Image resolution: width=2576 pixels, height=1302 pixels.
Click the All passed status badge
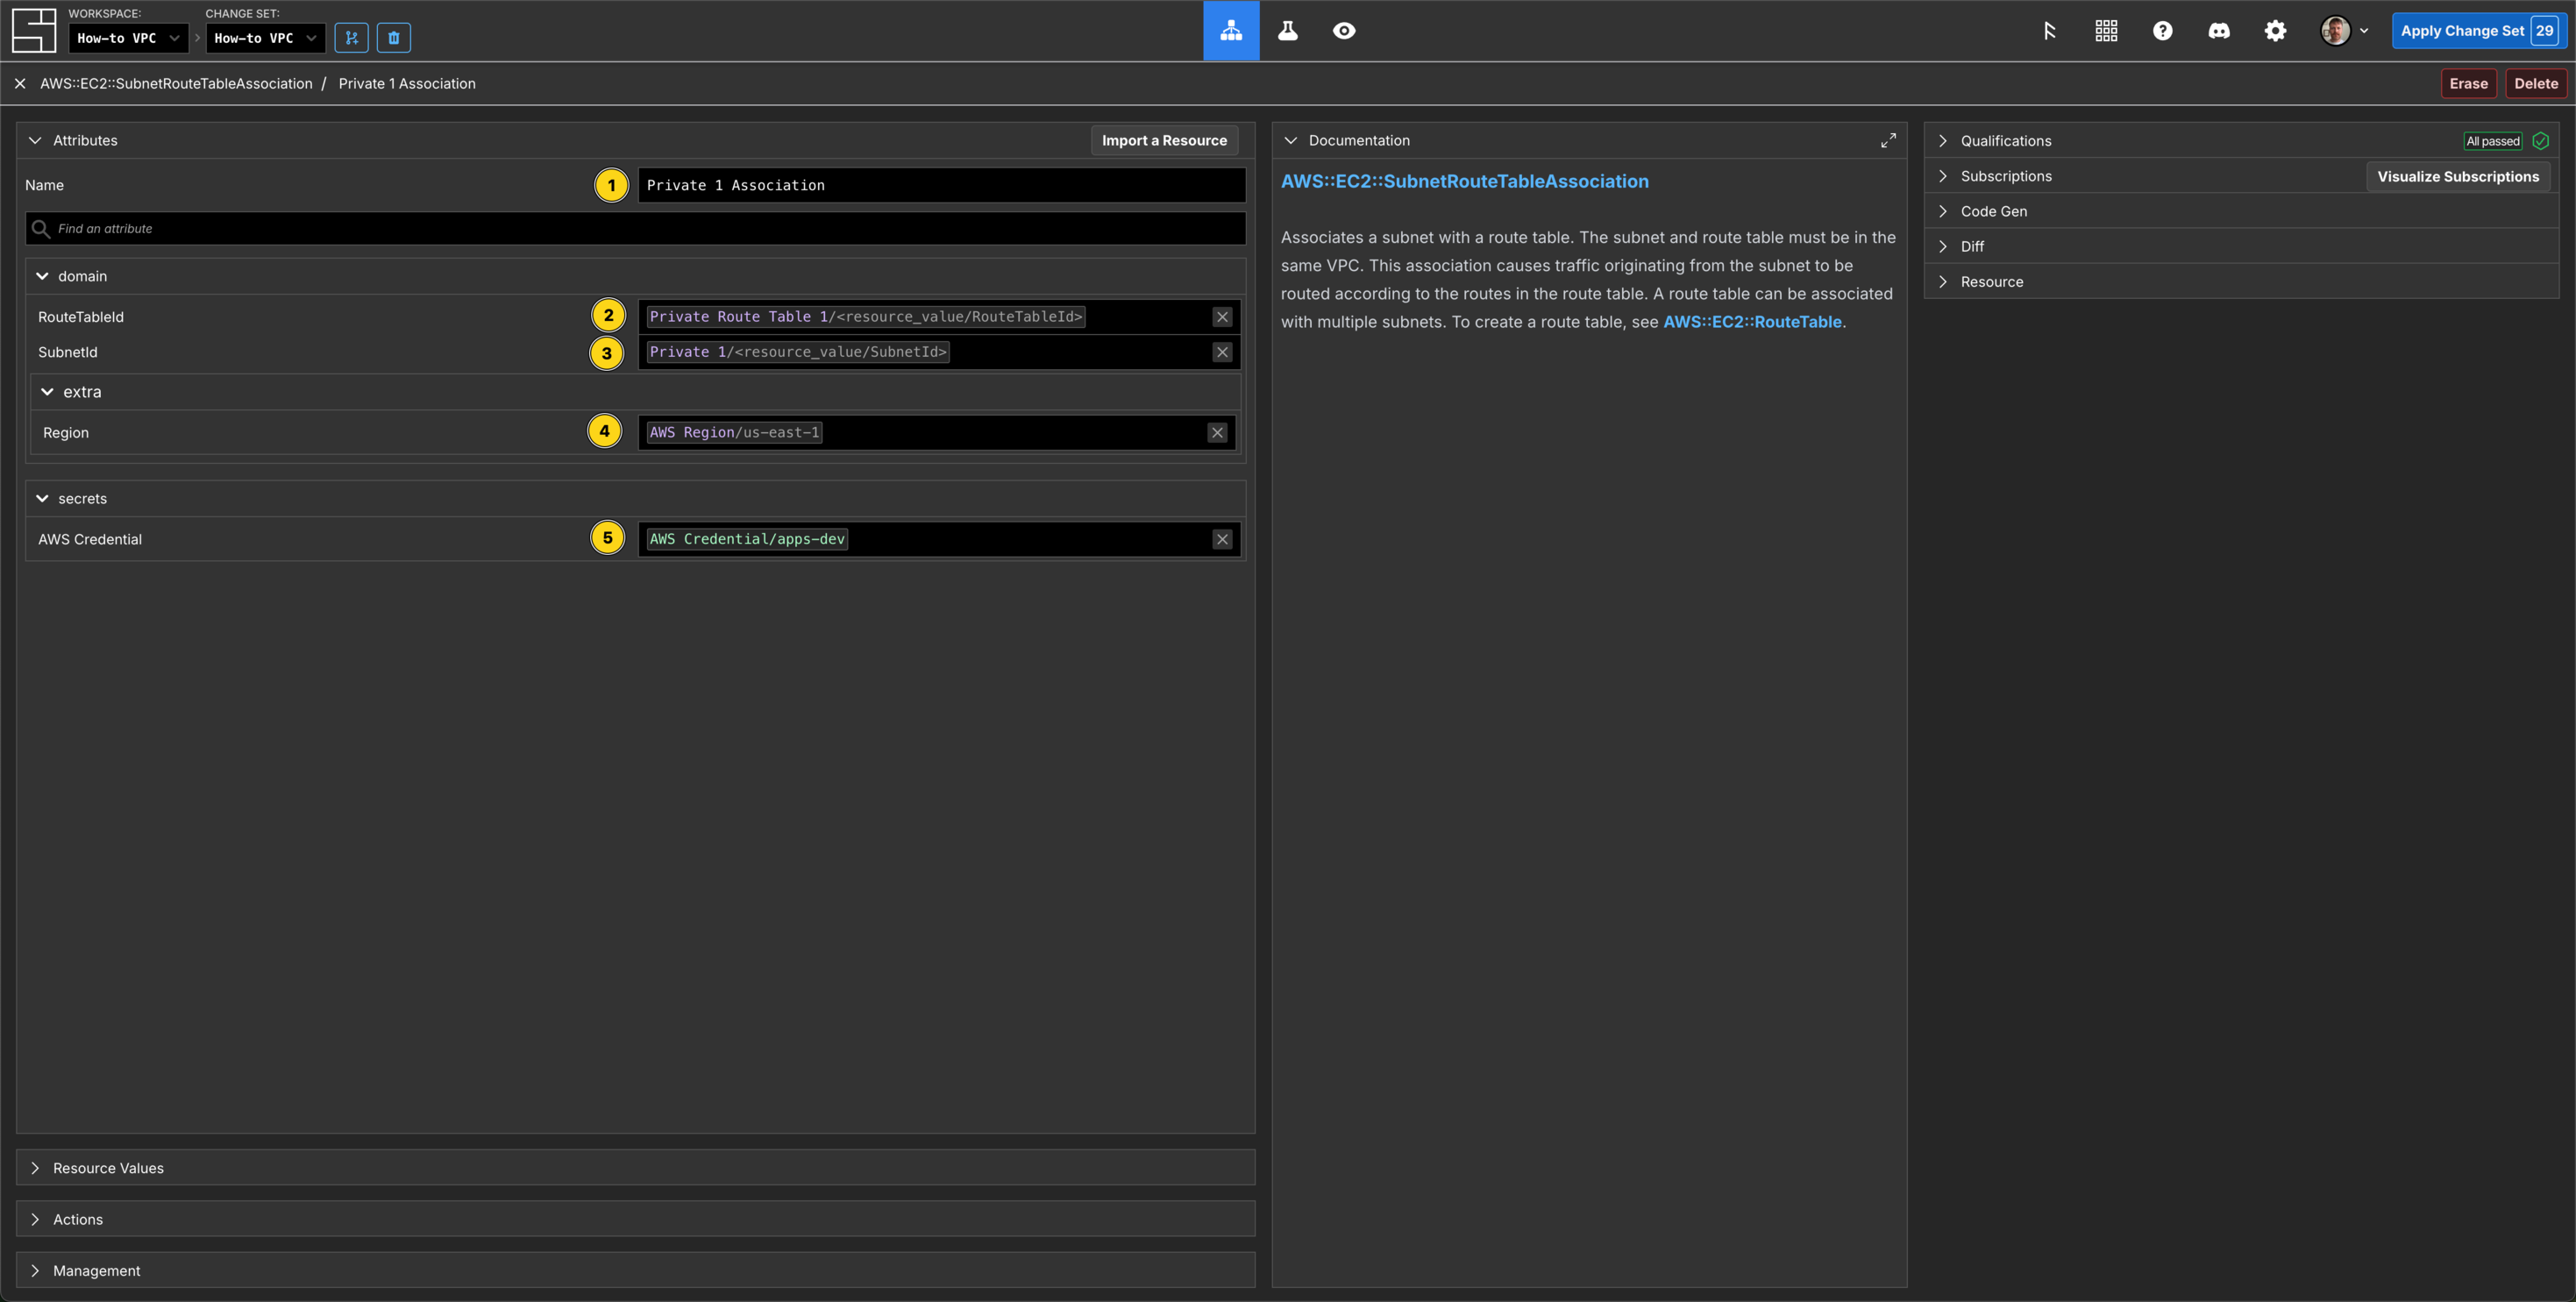[2493, 141]
